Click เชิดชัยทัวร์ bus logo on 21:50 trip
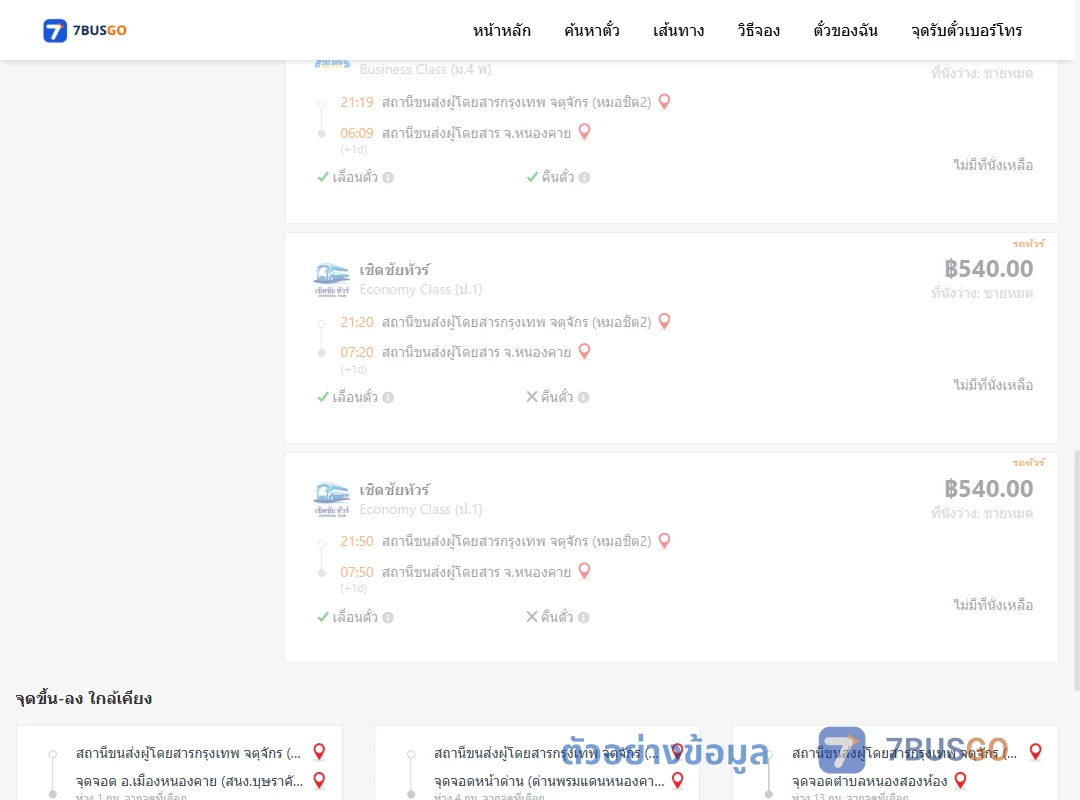1080x800 pixels. (x=332, y=499)
